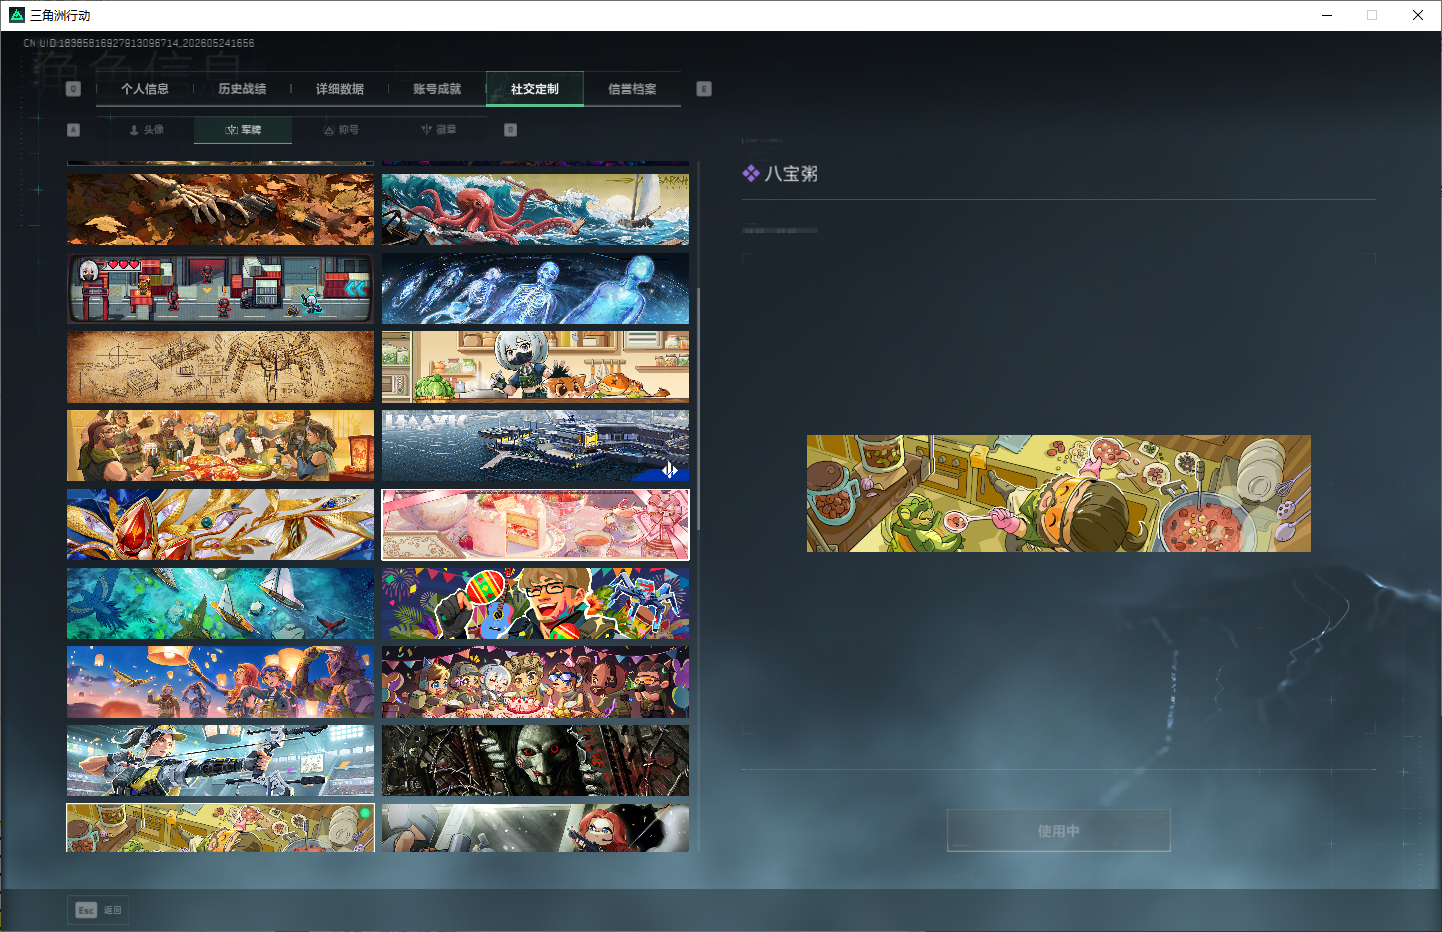Open the 信誉档案 tab
The width and height of the screenshot is (1442, 932).
tap(632, 89)
